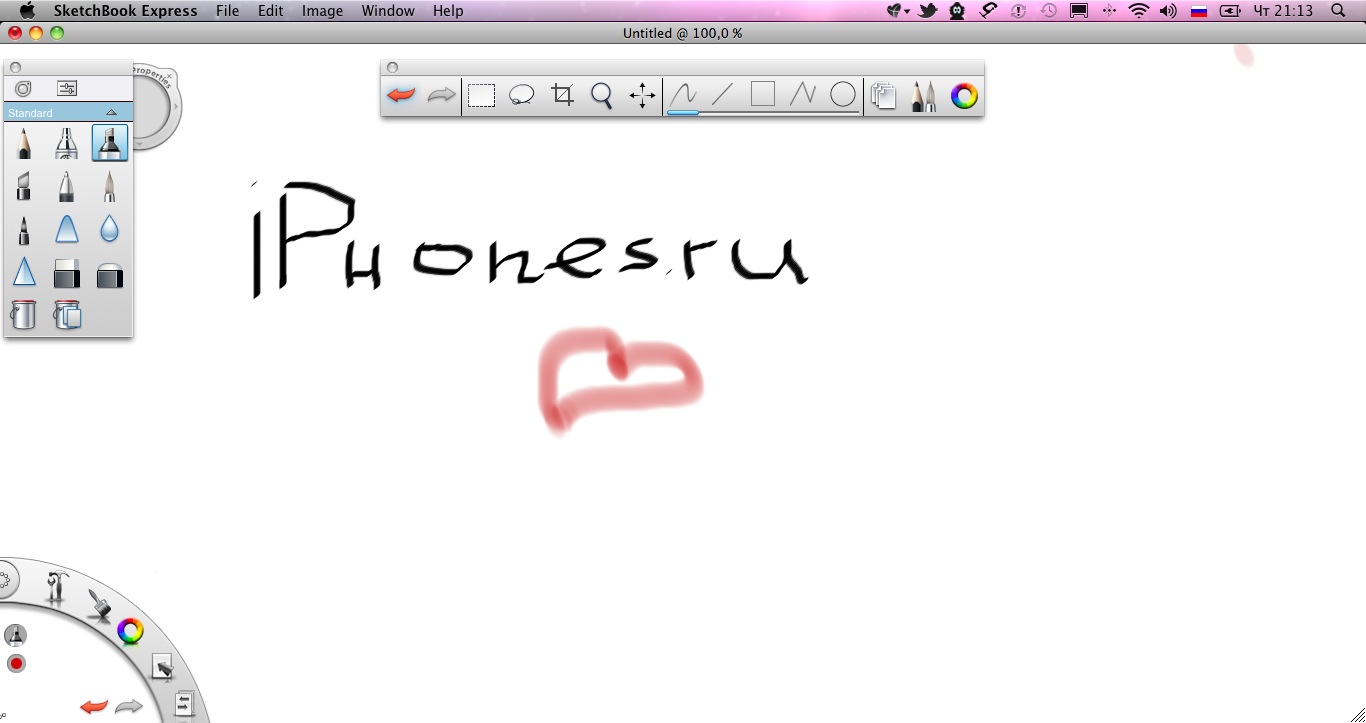Select the Oval shape style
Screen dimensions: 1366x723
[x=843, y=95]
